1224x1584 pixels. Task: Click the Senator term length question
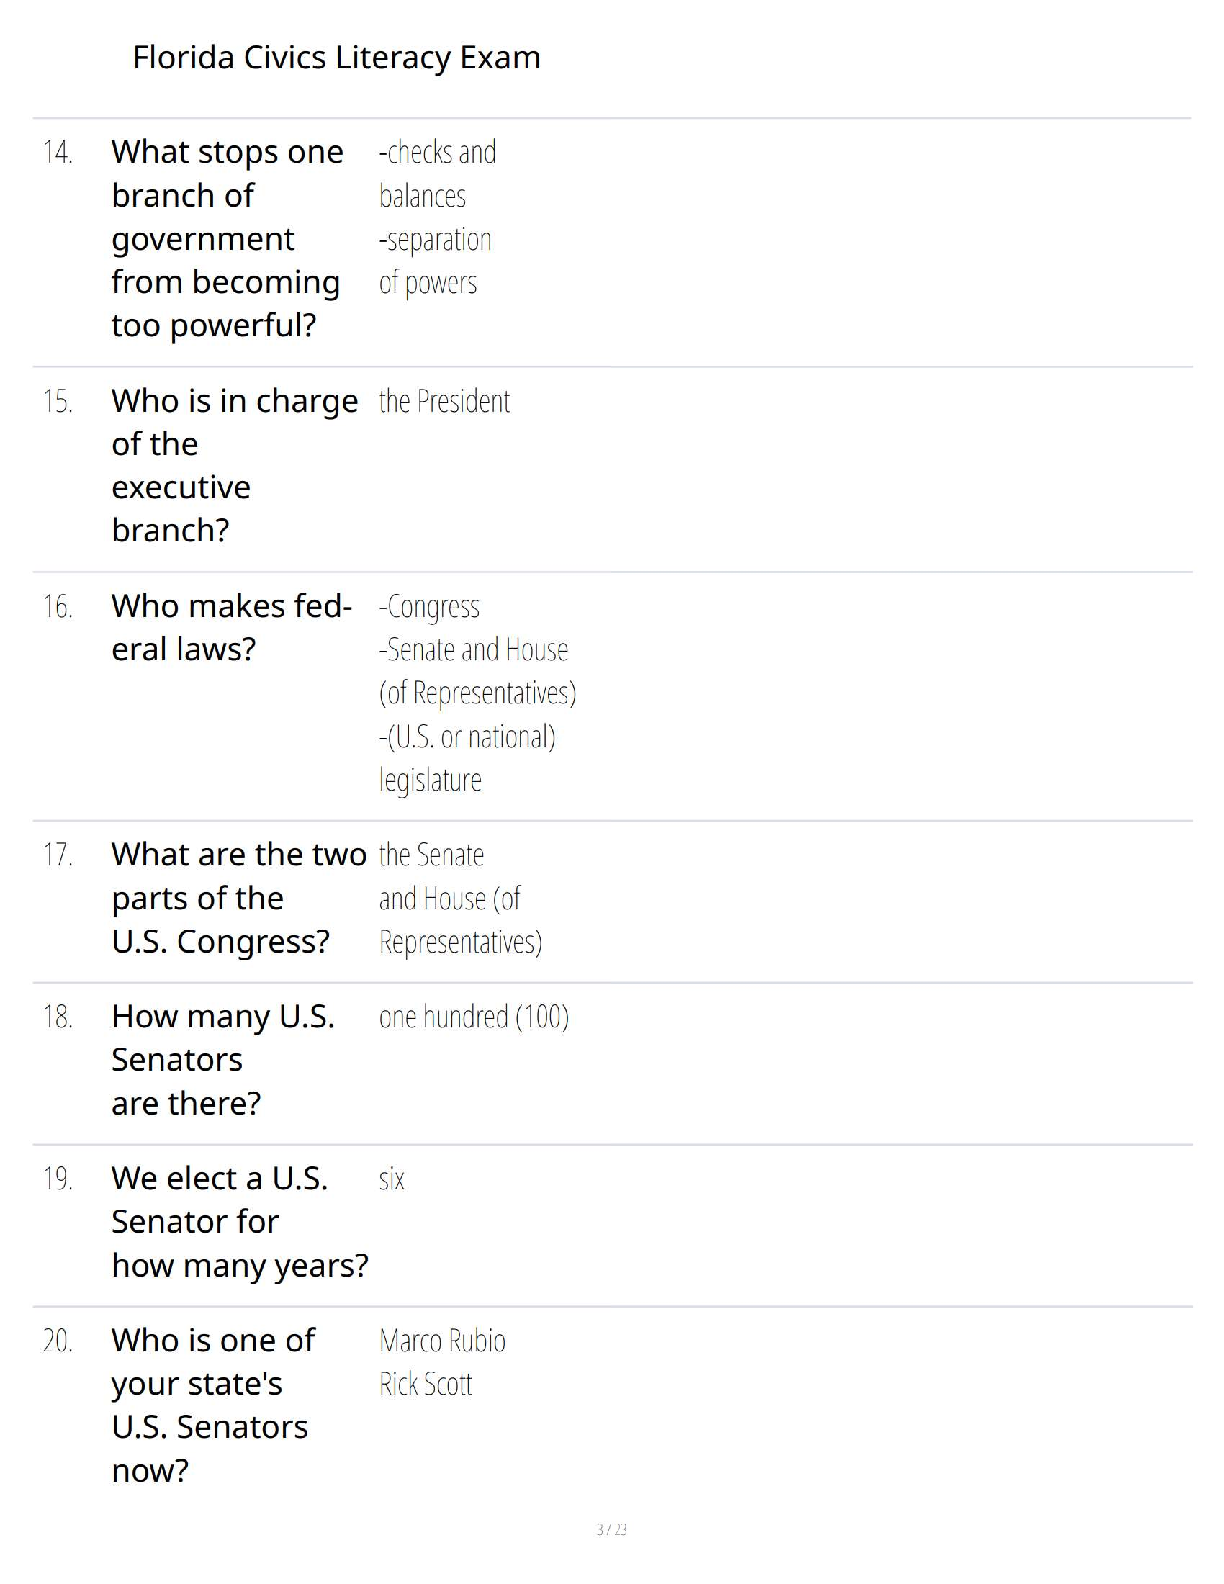239,1222
